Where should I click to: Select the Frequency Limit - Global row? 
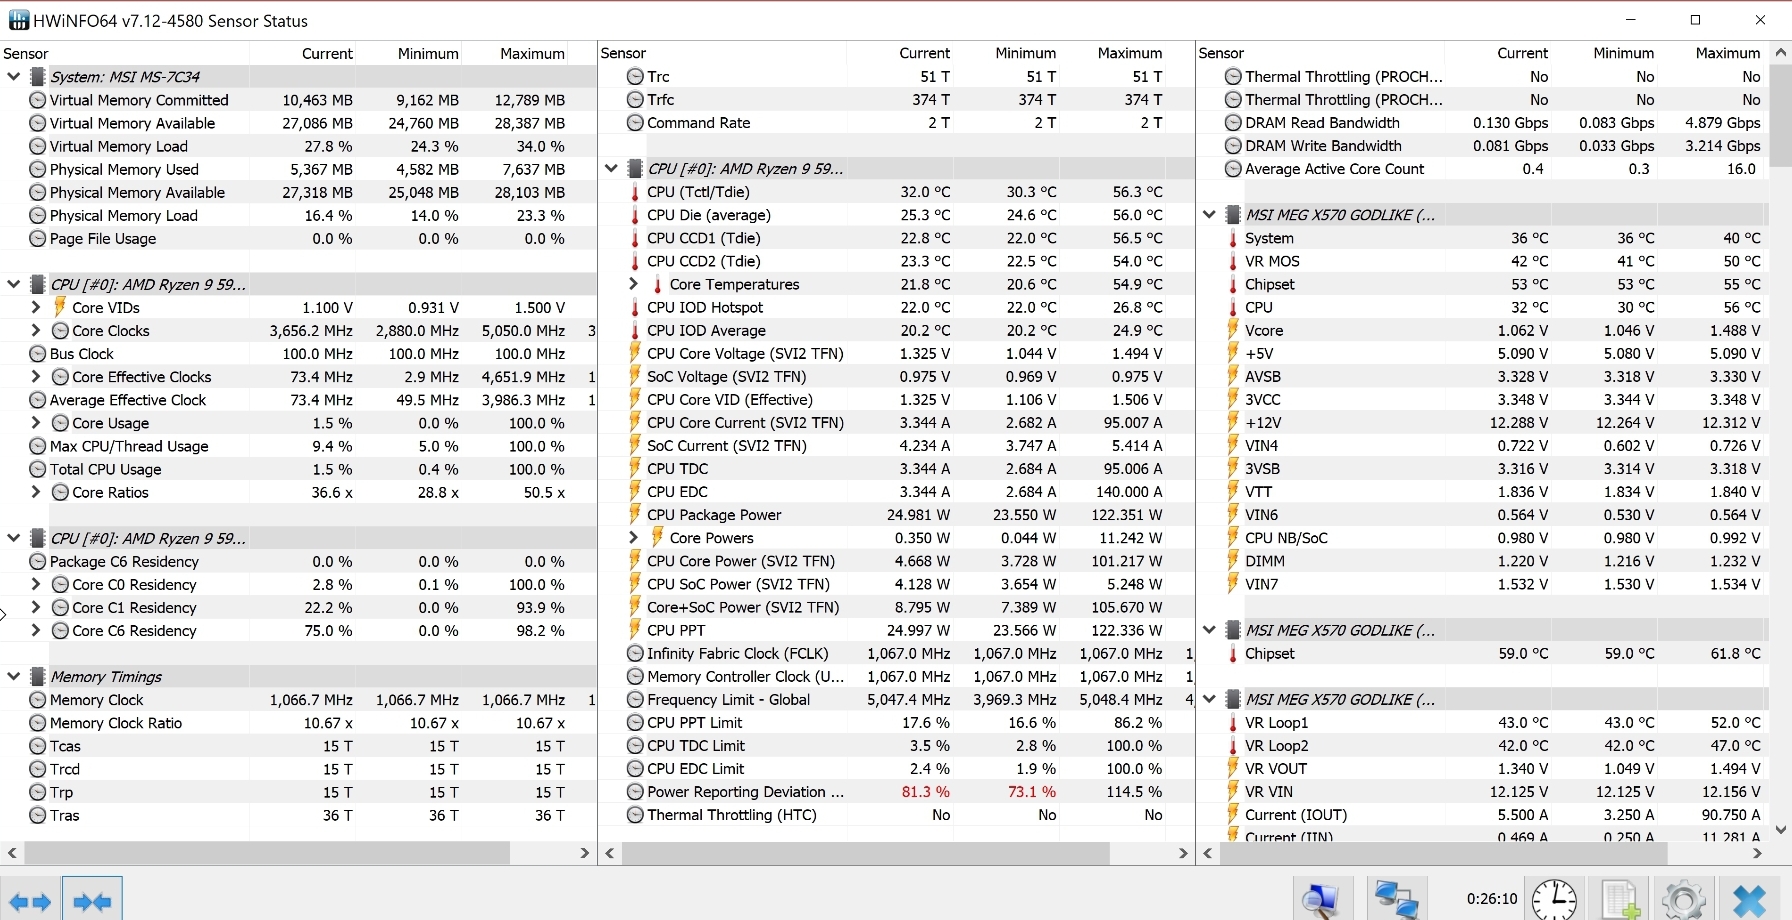[x=896, y=700]
